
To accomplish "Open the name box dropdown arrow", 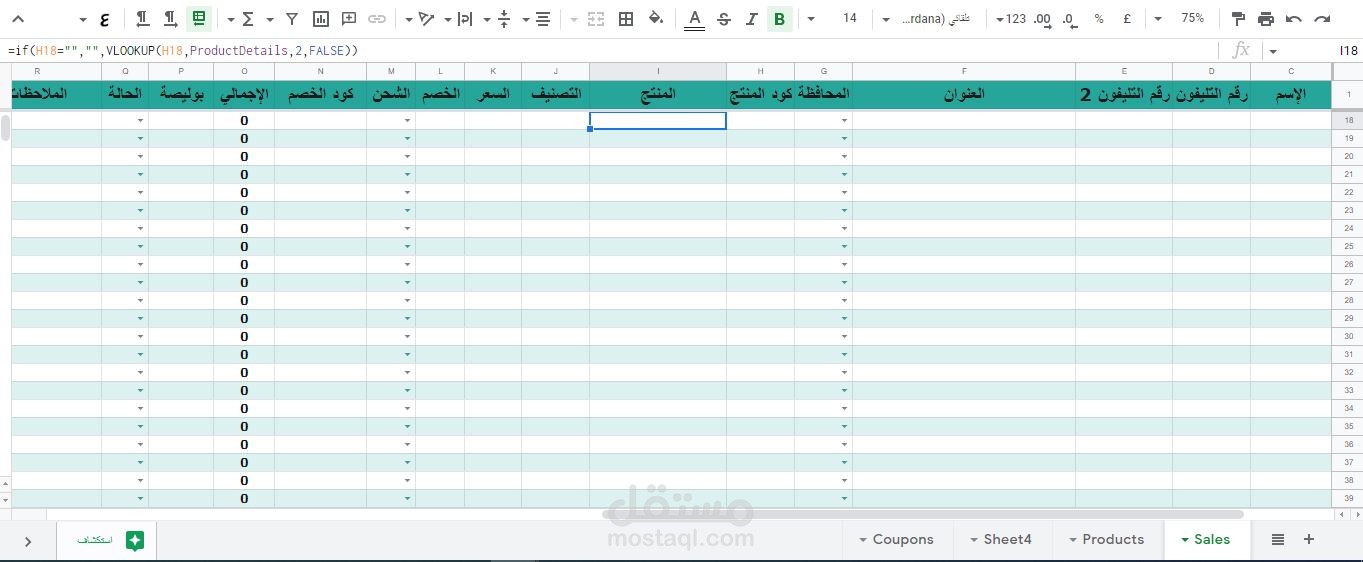I will pos(1273,51).
